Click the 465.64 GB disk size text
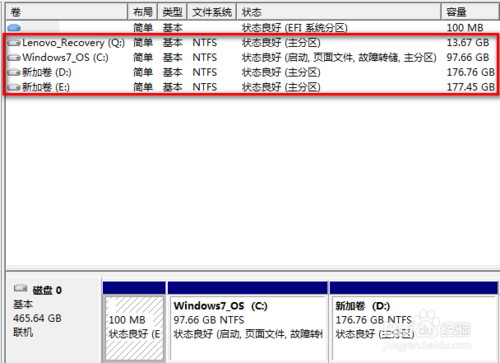 tap(37, 318)
